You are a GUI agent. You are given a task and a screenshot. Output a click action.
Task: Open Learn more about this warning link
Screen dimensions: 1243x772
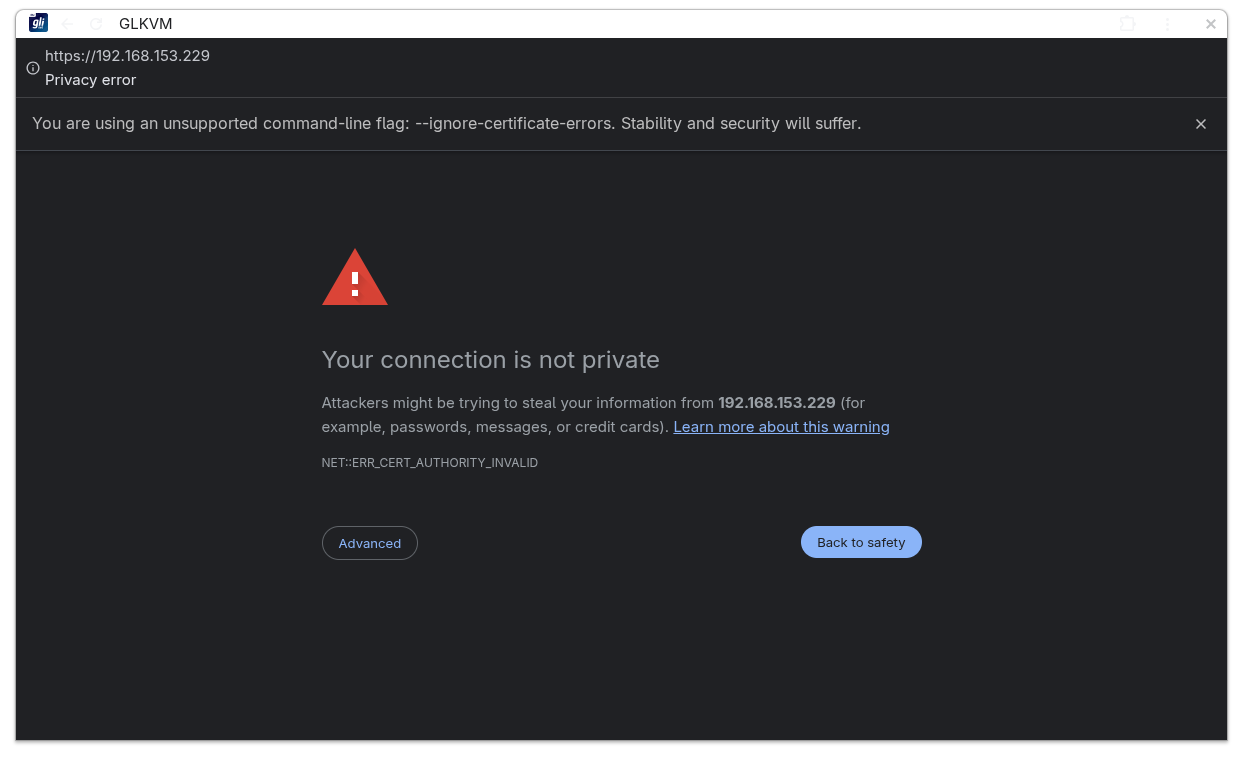click(781, 427)
